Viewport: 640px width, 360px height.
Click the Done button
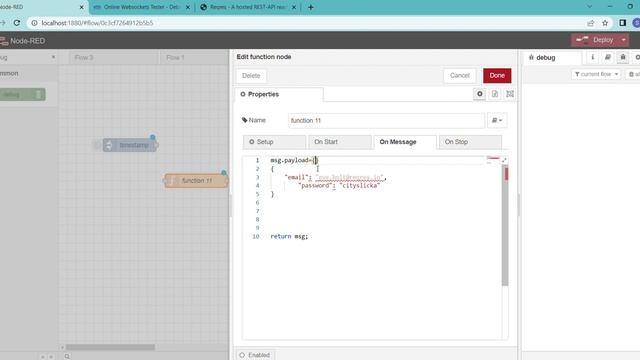coord(497,76)
